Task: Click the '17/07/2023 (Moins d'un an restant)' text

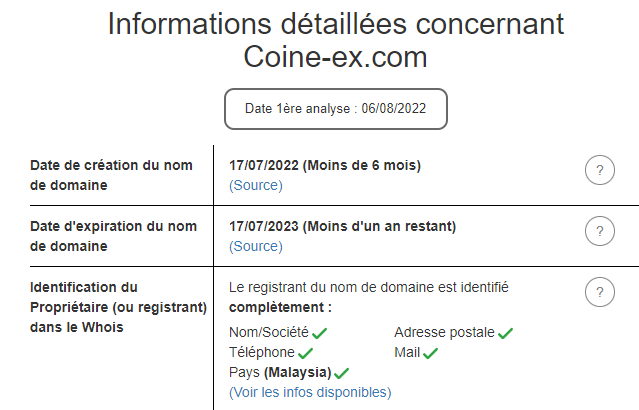Action: pyautogui.click(x=343, y=226)
